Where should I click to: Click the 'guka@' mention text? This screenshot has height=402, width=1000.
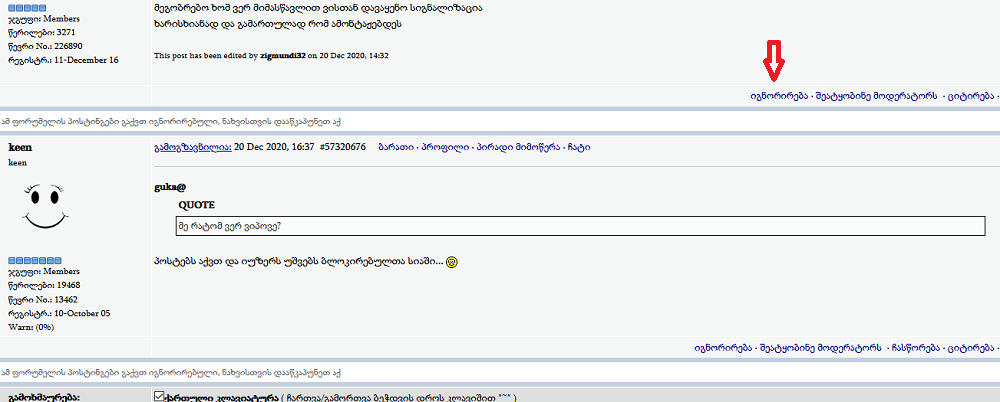tap(170, 187)
